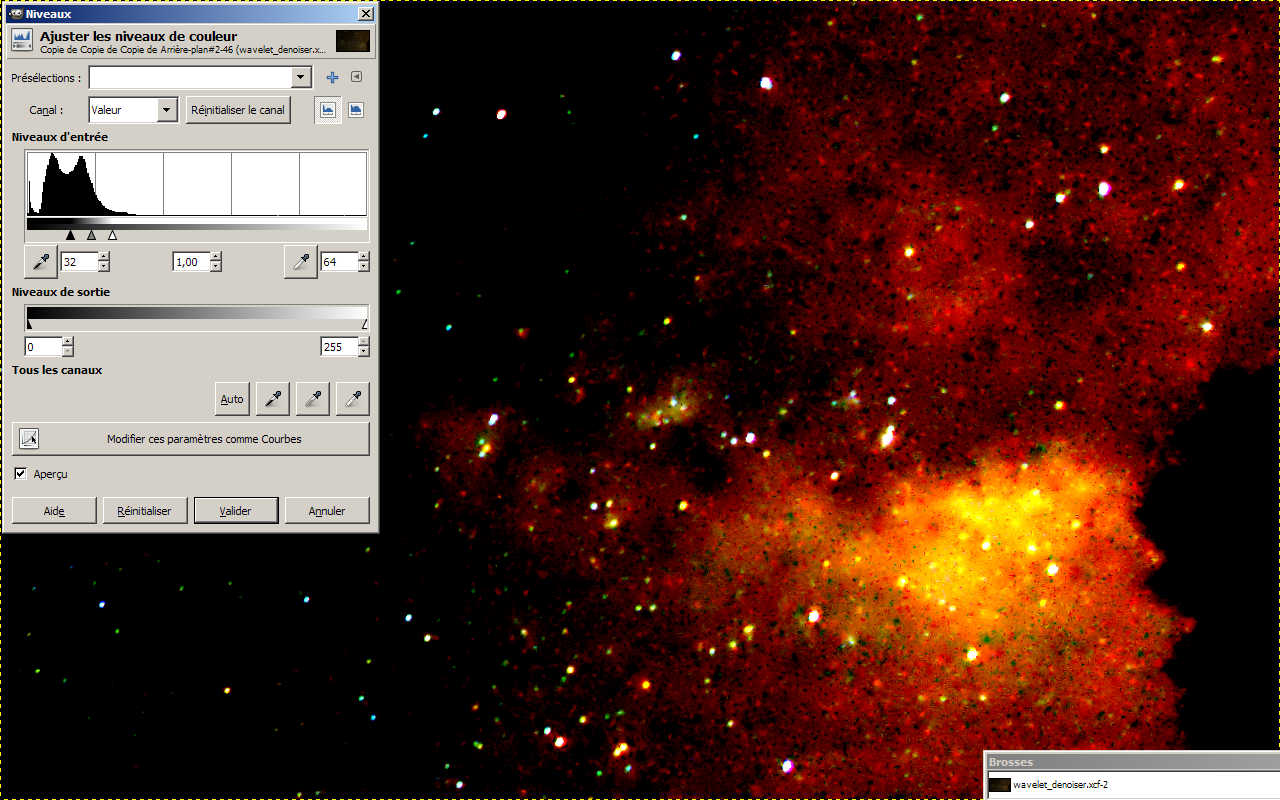1280x800 pixels.
Task: Pick white point with input eyedropper
Action: 301,262
